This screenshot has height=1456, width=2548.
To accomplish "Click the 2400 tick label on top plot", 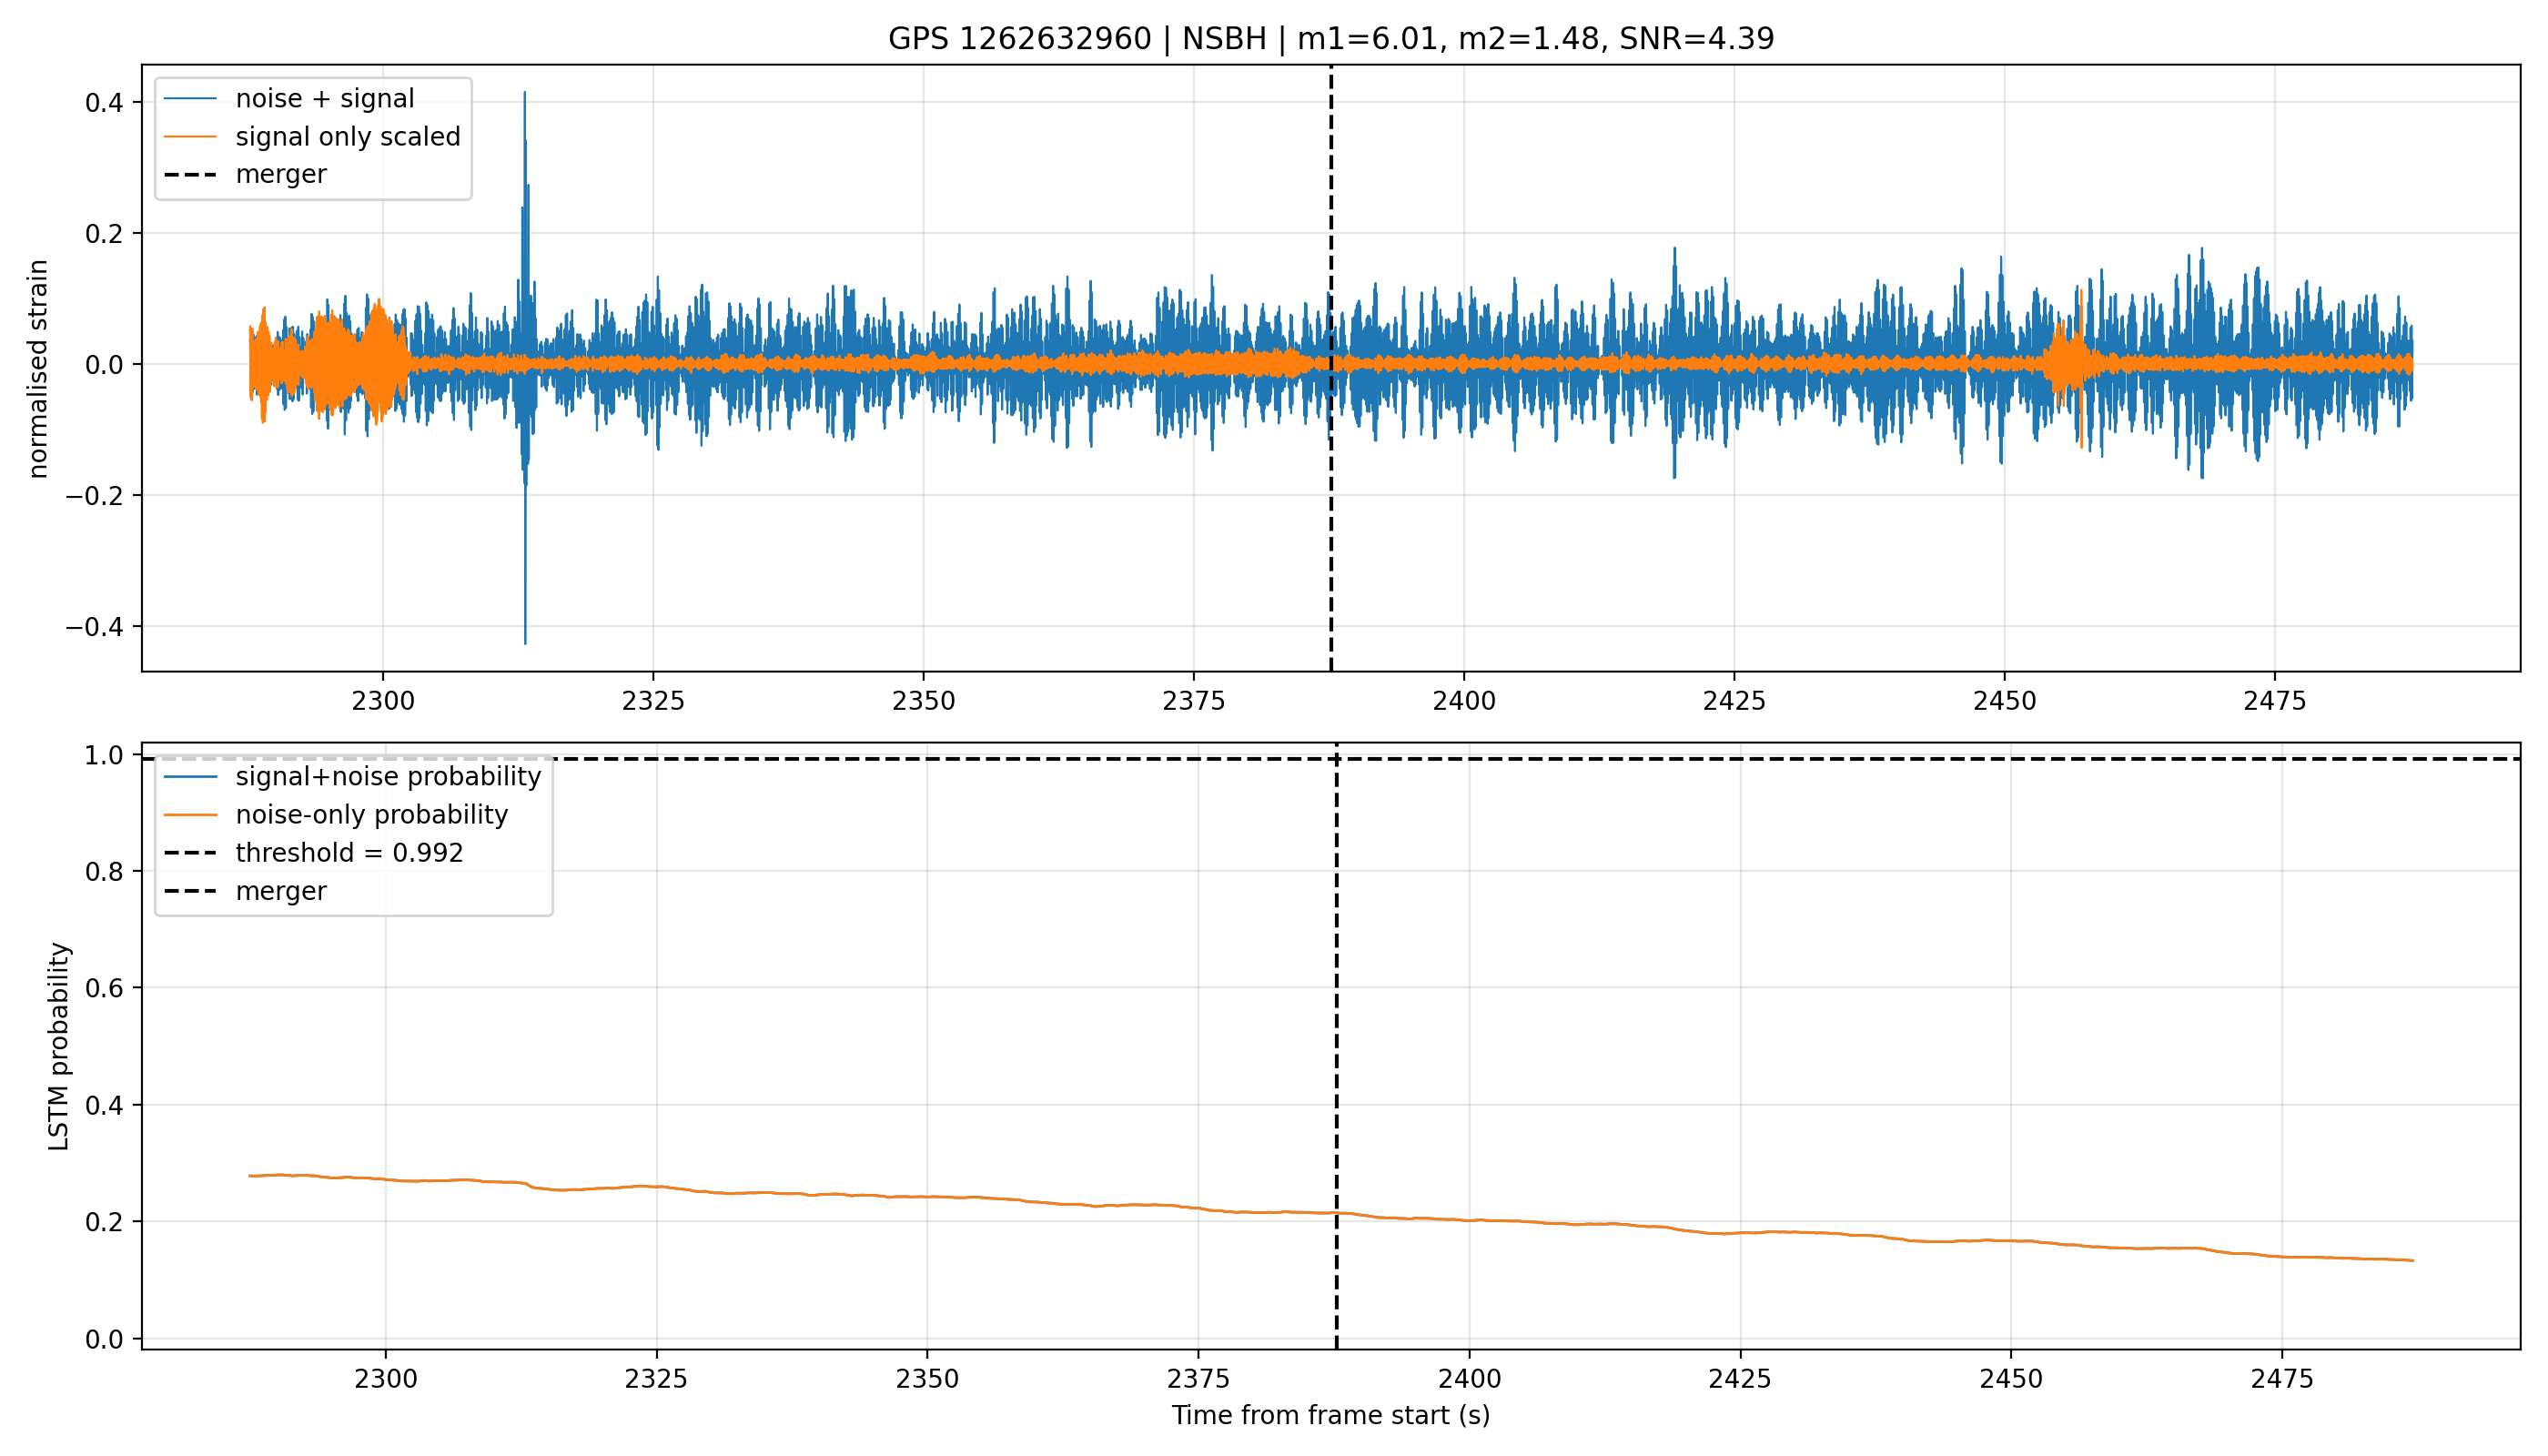I will click(1464, 701).
